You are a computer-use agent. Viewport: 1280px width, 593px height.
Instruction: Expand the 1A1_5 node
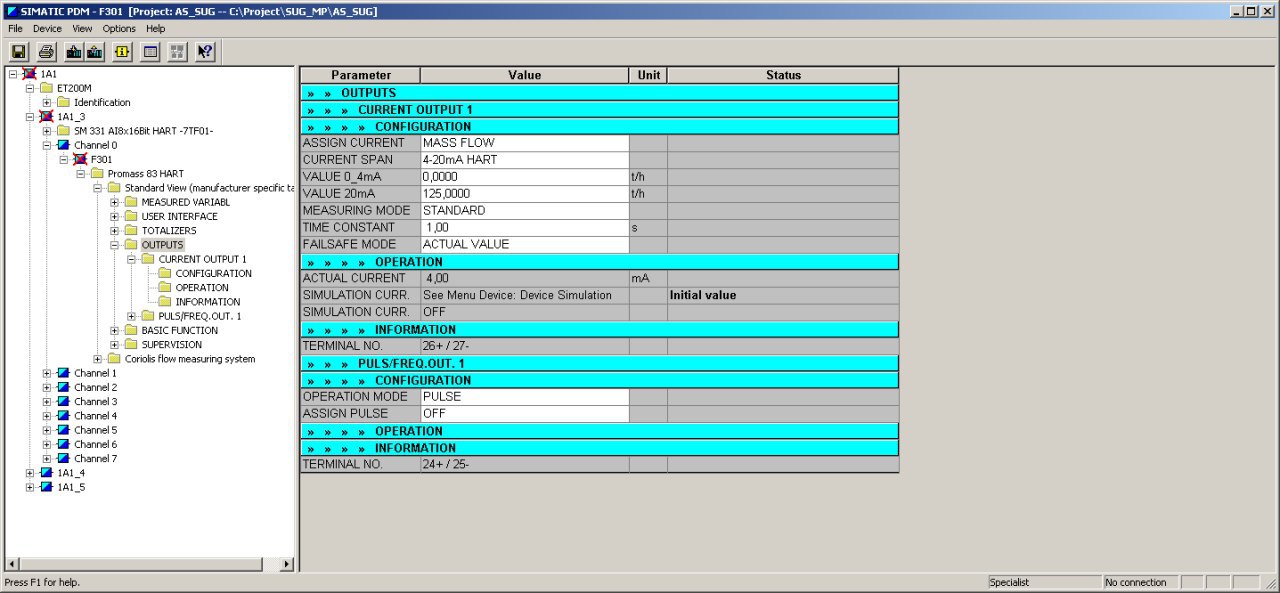click(x=30, y=487)
